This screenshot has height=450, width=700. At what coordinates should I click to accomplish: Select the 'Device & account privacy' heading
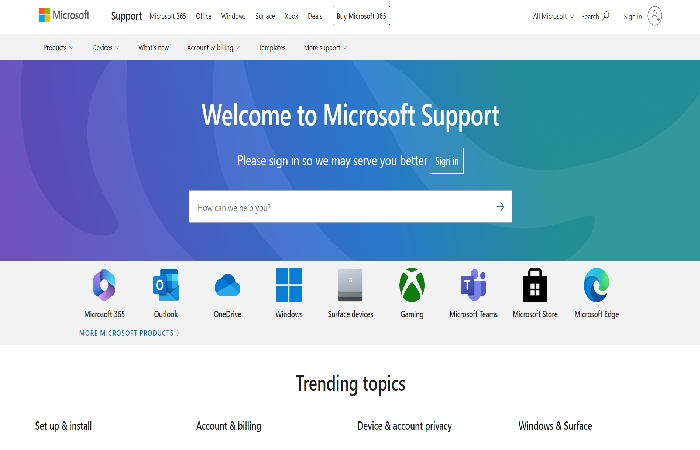[x=404, y=426]
